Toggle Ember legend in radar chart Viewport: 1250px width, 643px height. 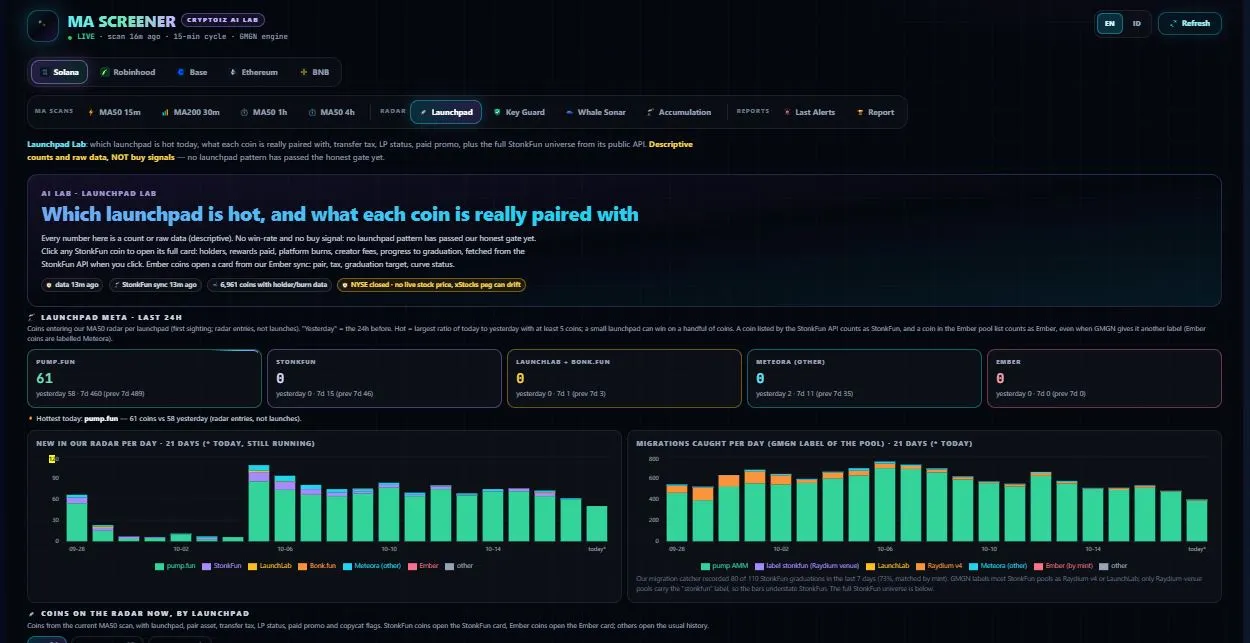coord(424,566)
